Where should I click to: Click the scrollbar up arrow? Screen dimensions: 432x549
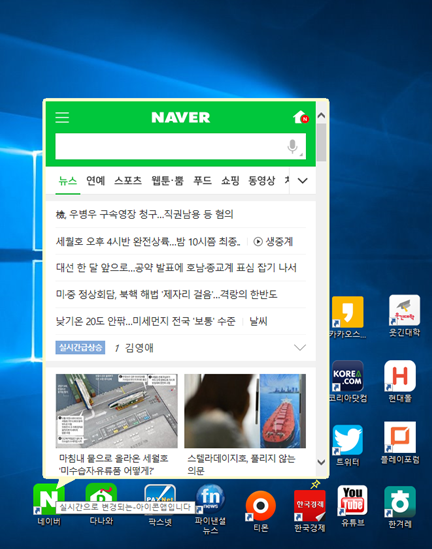click(x=321, y=115)
